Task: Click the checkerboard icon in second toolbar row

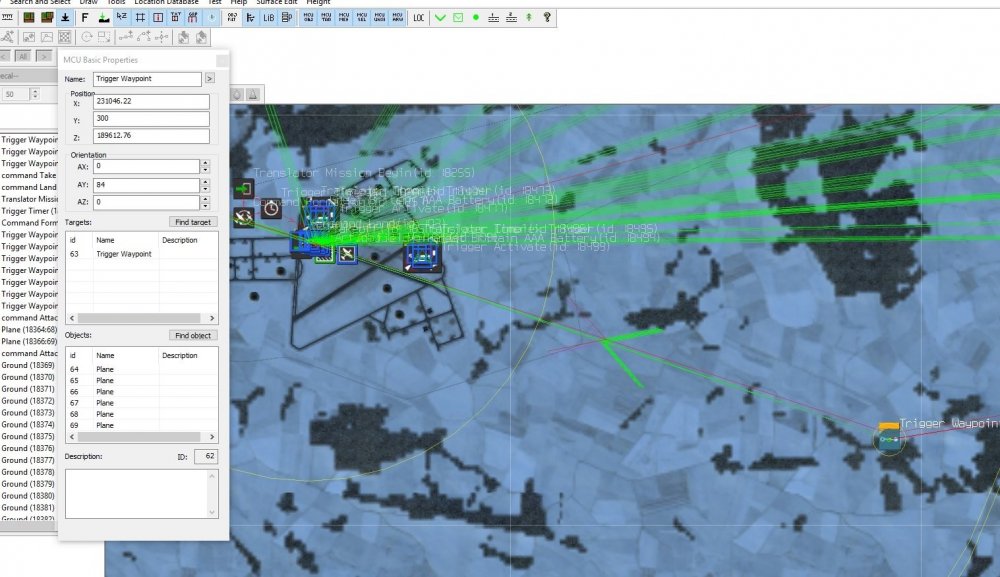Action: click(64, 37)
